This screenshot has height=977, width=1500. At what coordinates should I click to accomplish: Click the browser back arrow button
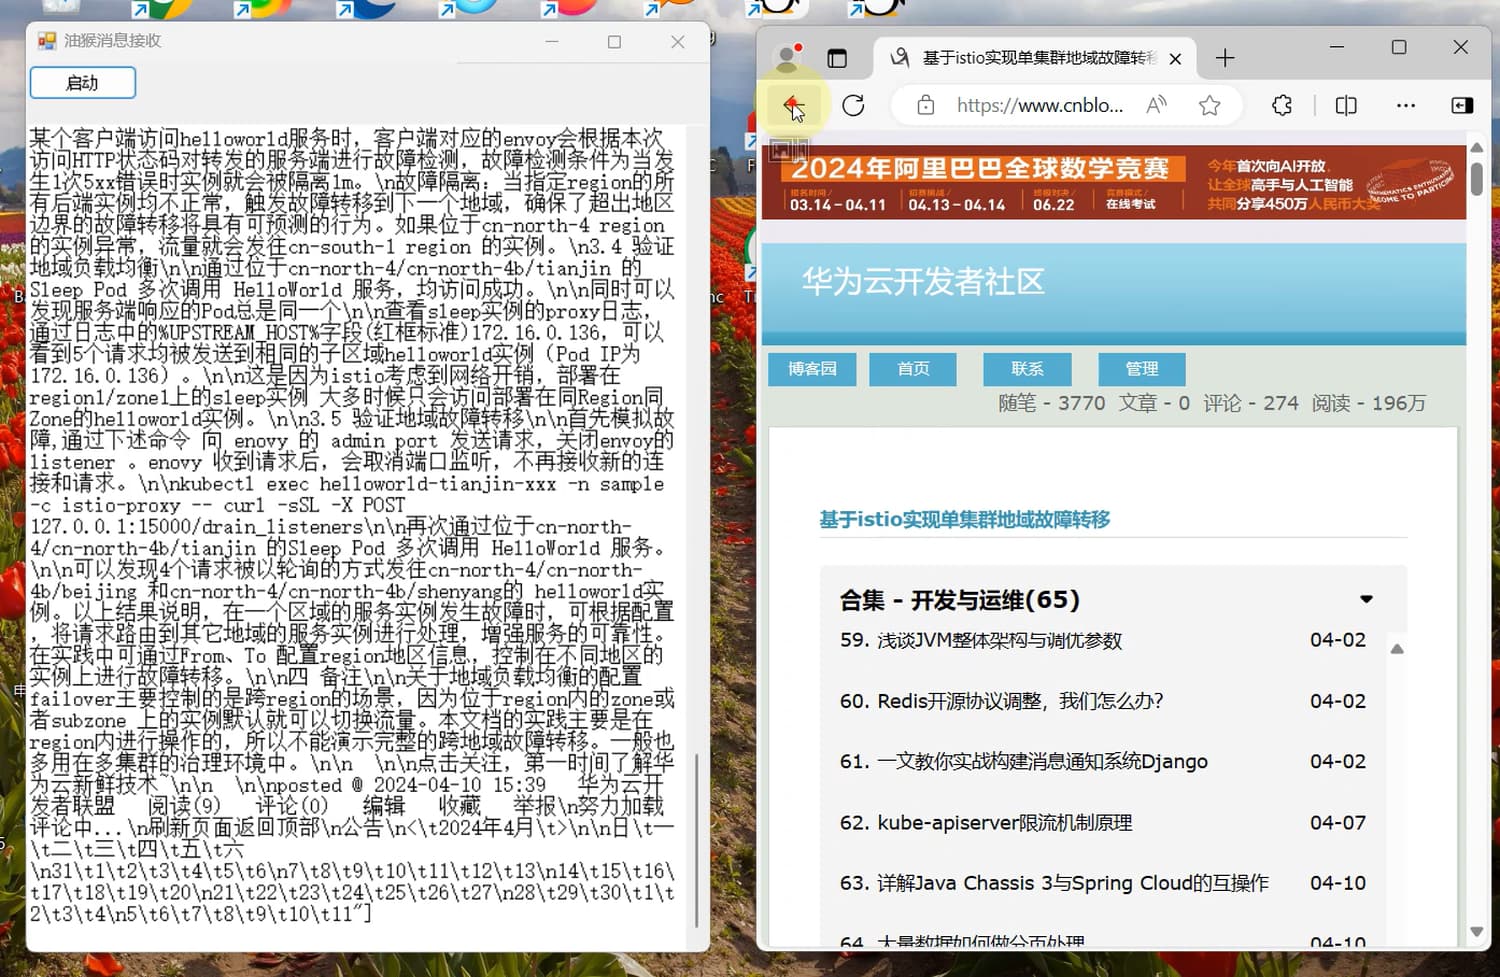click(792, 105)
